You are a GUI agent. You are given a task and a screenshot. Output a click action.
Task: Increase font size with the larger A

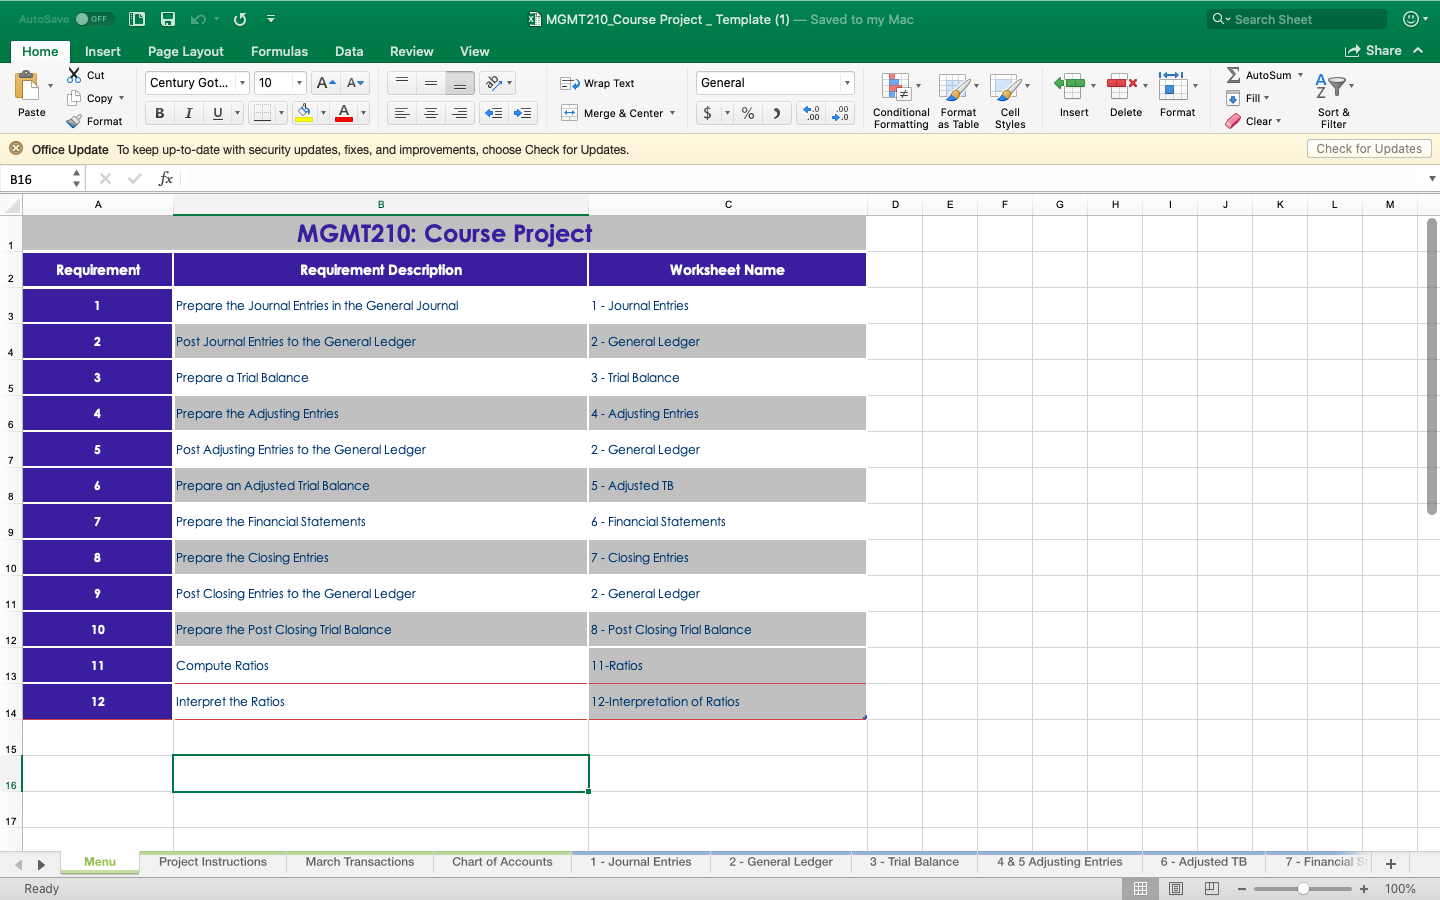click(325, 83)
